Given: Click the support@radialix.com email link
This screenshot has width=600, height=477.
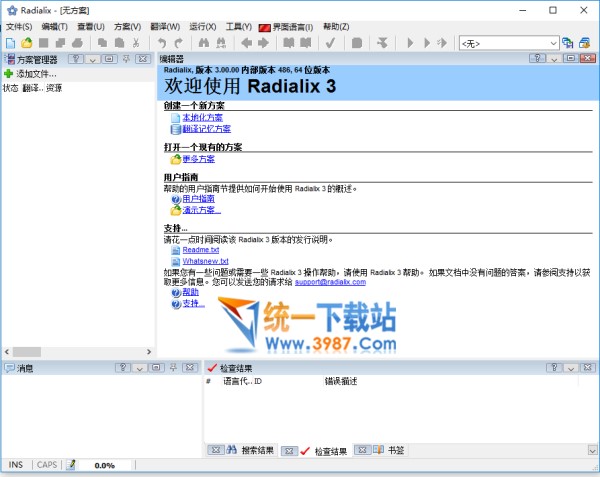Looking at the screenshot, I should point(331,282).
